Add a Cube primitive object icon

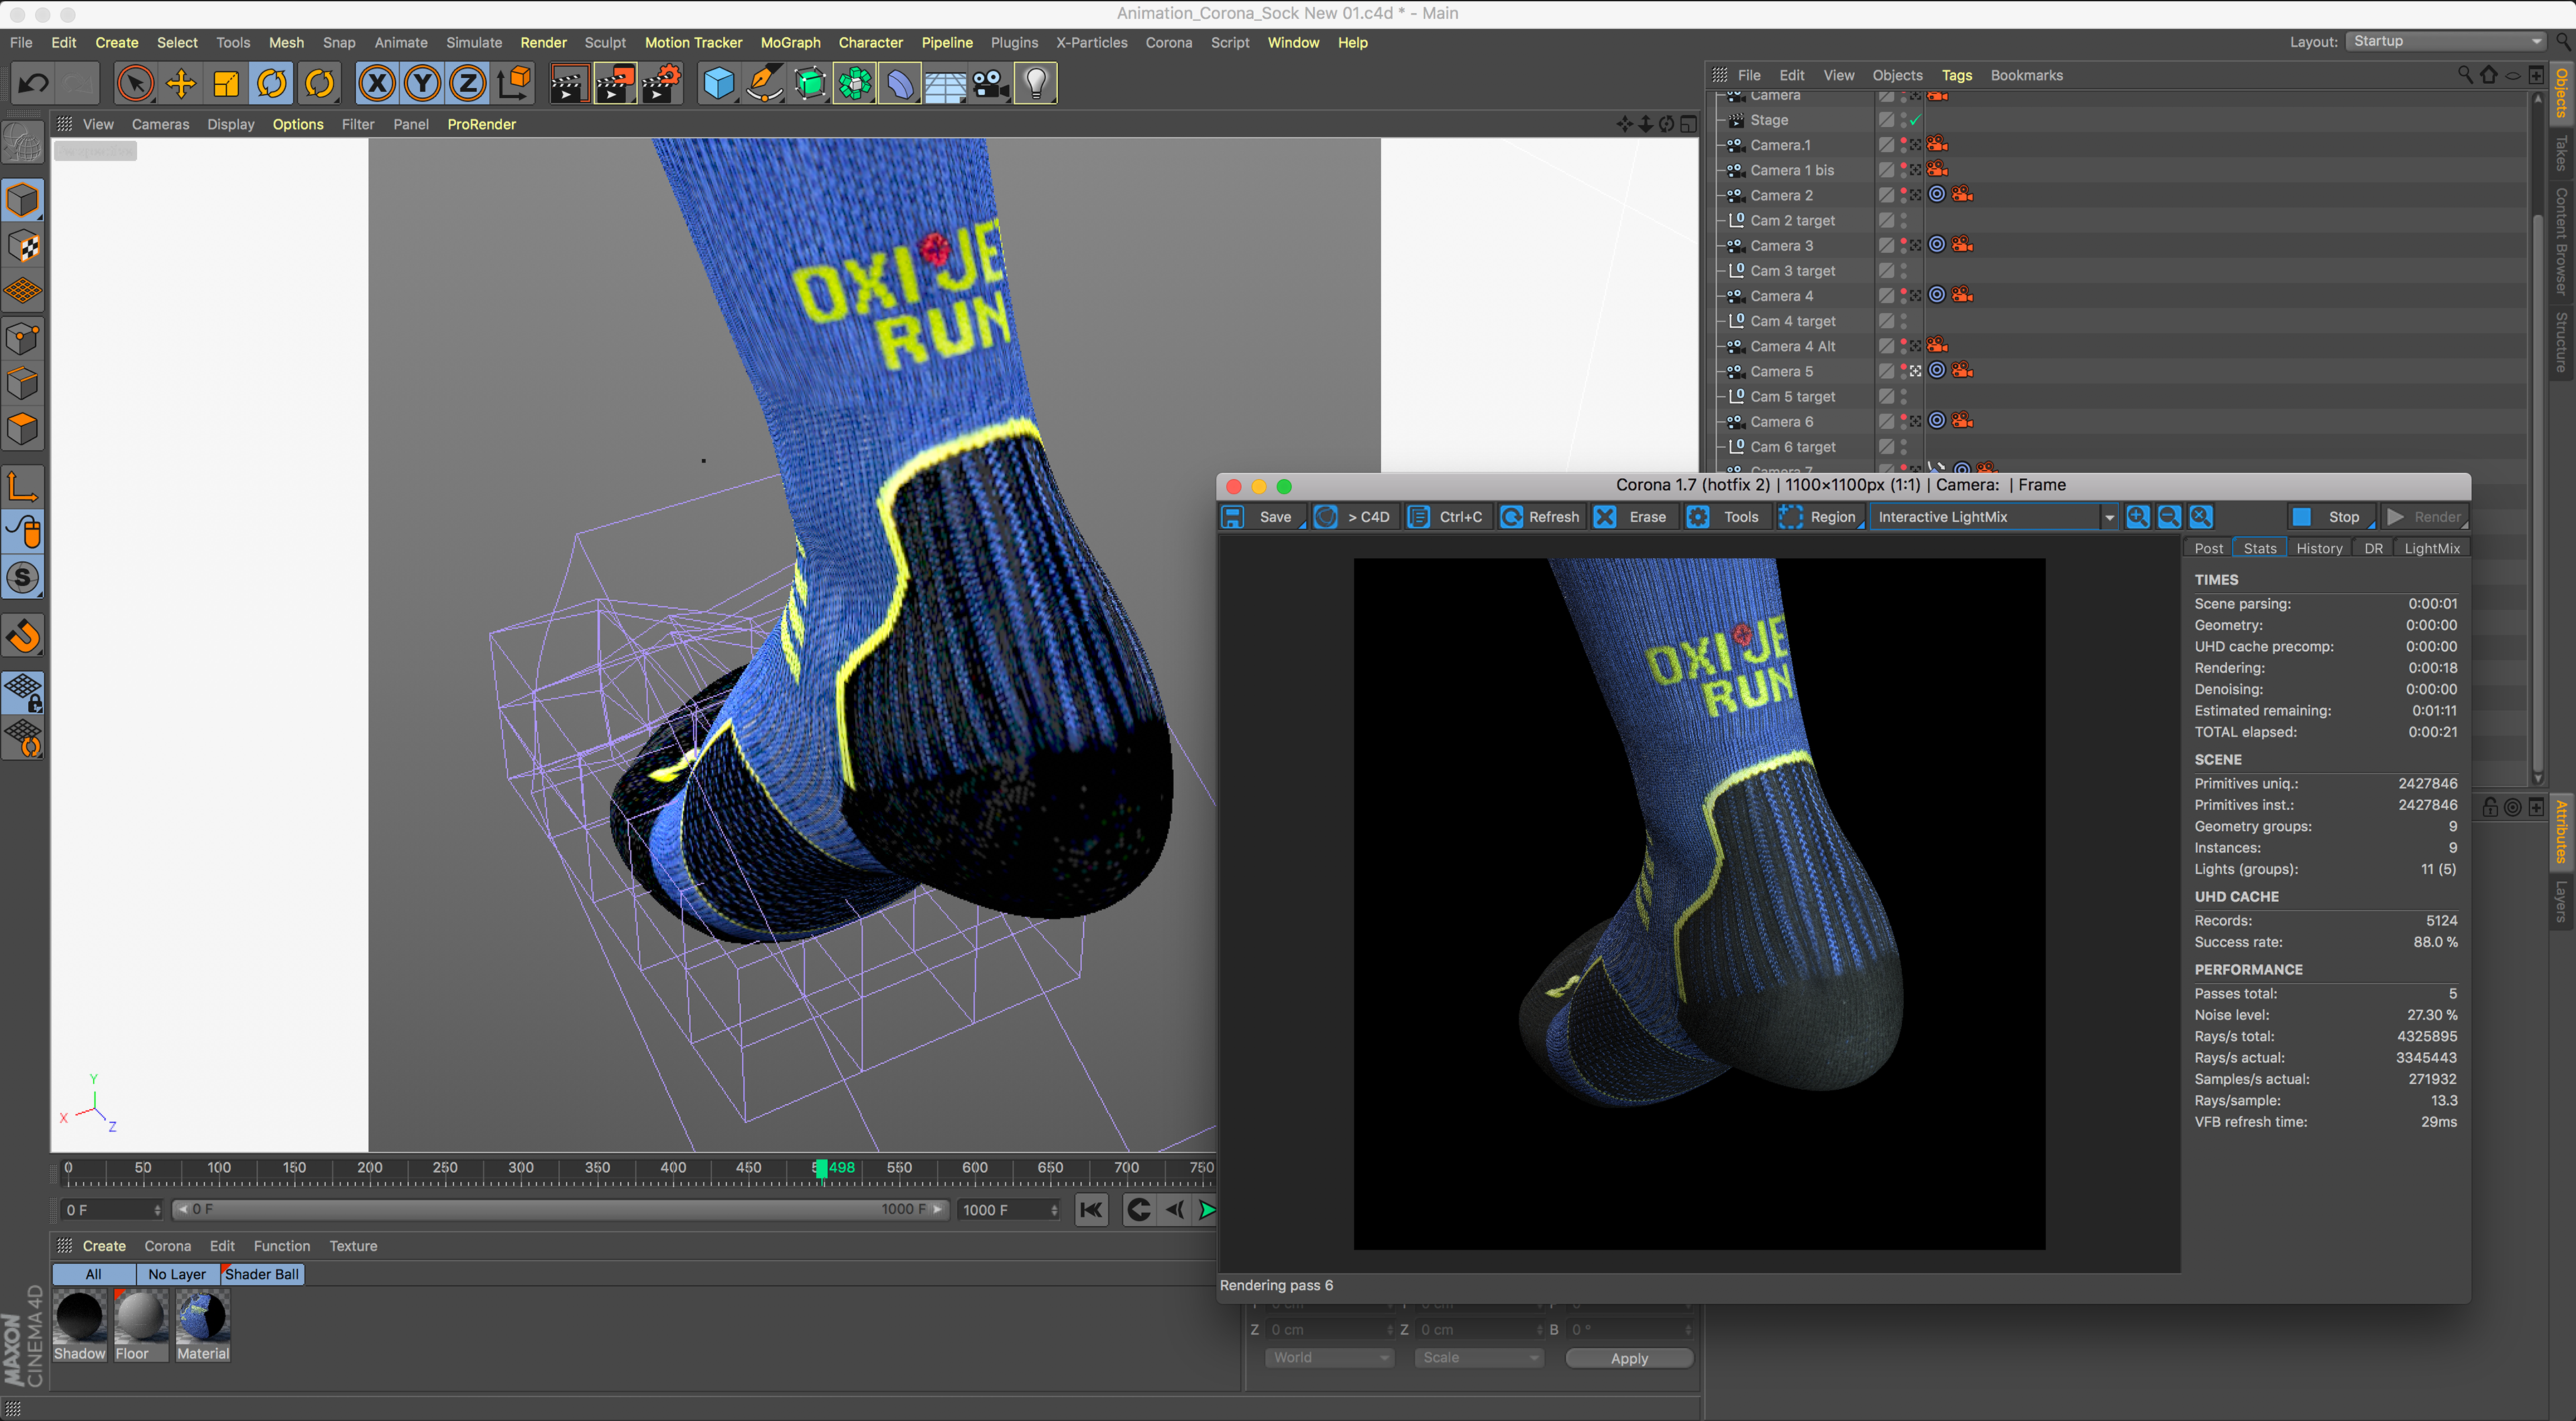coord(718,84)
